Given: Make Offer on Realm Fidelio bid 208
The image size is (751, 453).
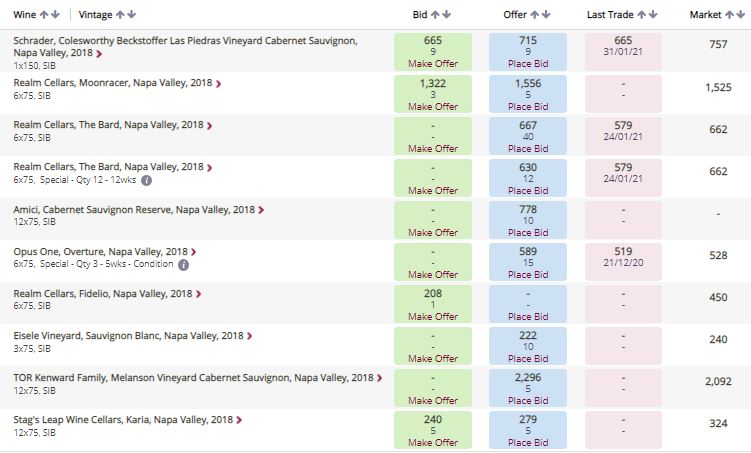Looking at the screenshot, I should [x=433, y=317].
